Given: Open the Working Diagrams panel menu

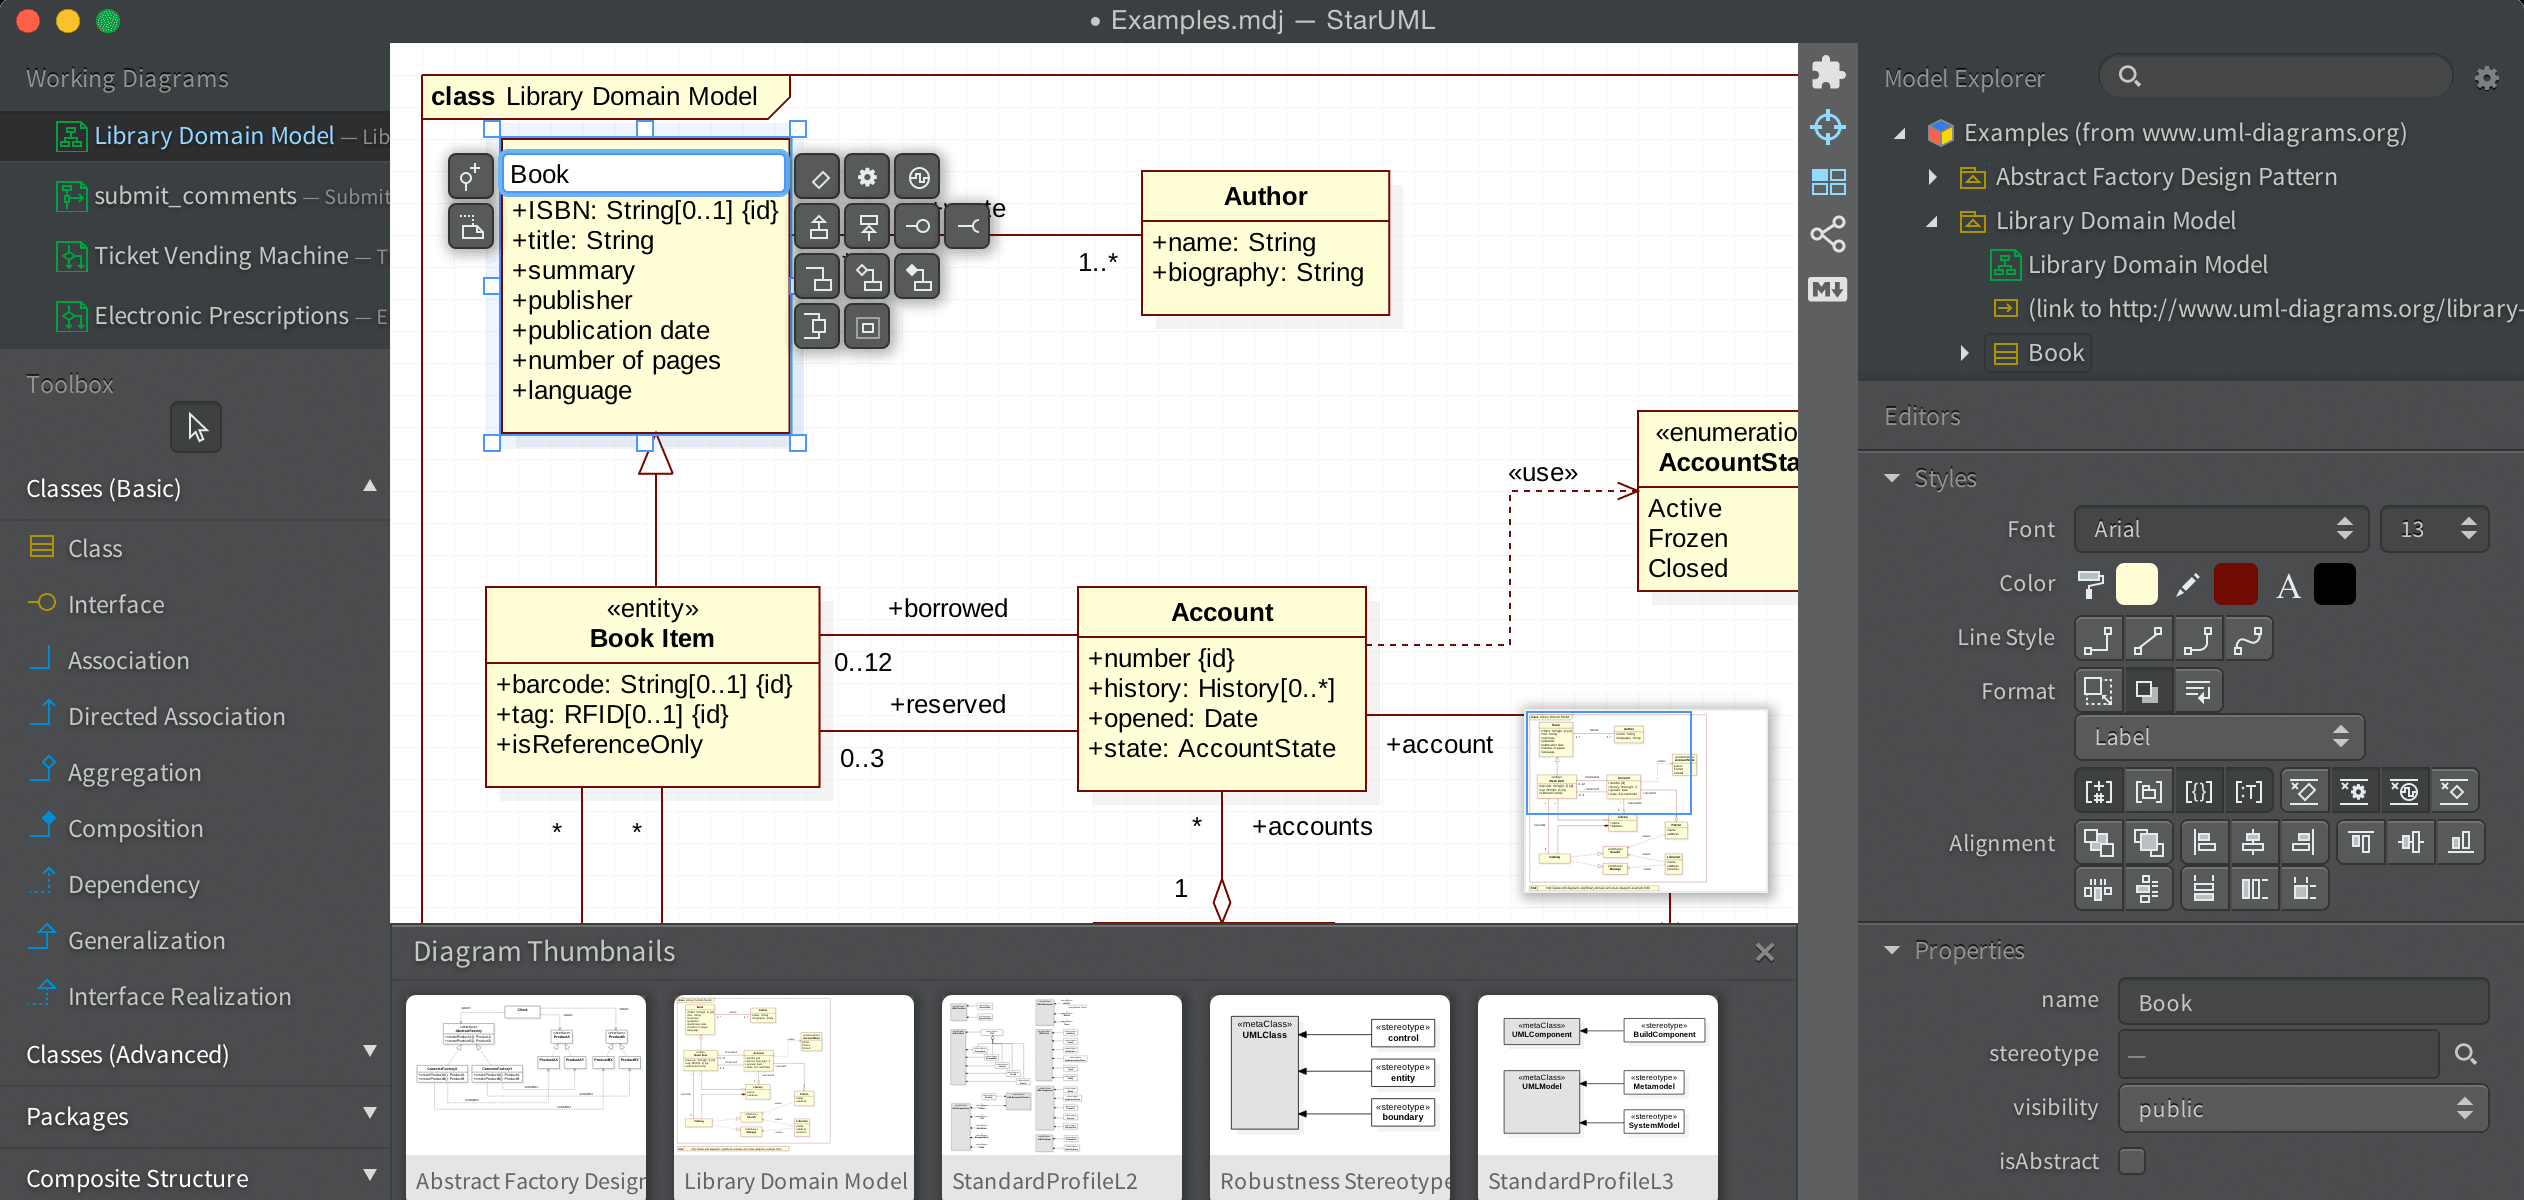Looking at the screenshot, I should tap(369, 77).
